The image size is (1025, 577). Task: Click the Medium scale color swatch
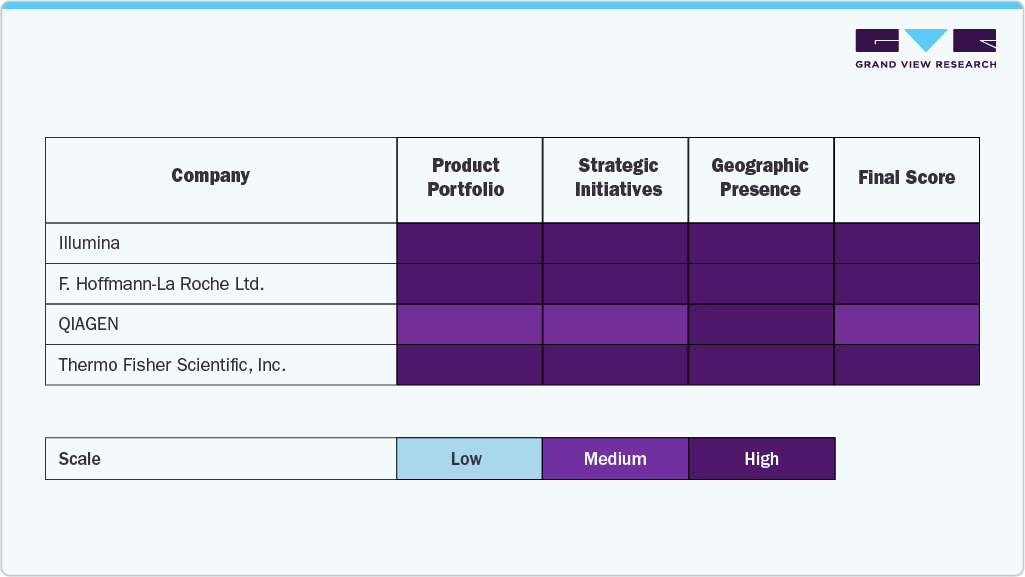[615, 459]
